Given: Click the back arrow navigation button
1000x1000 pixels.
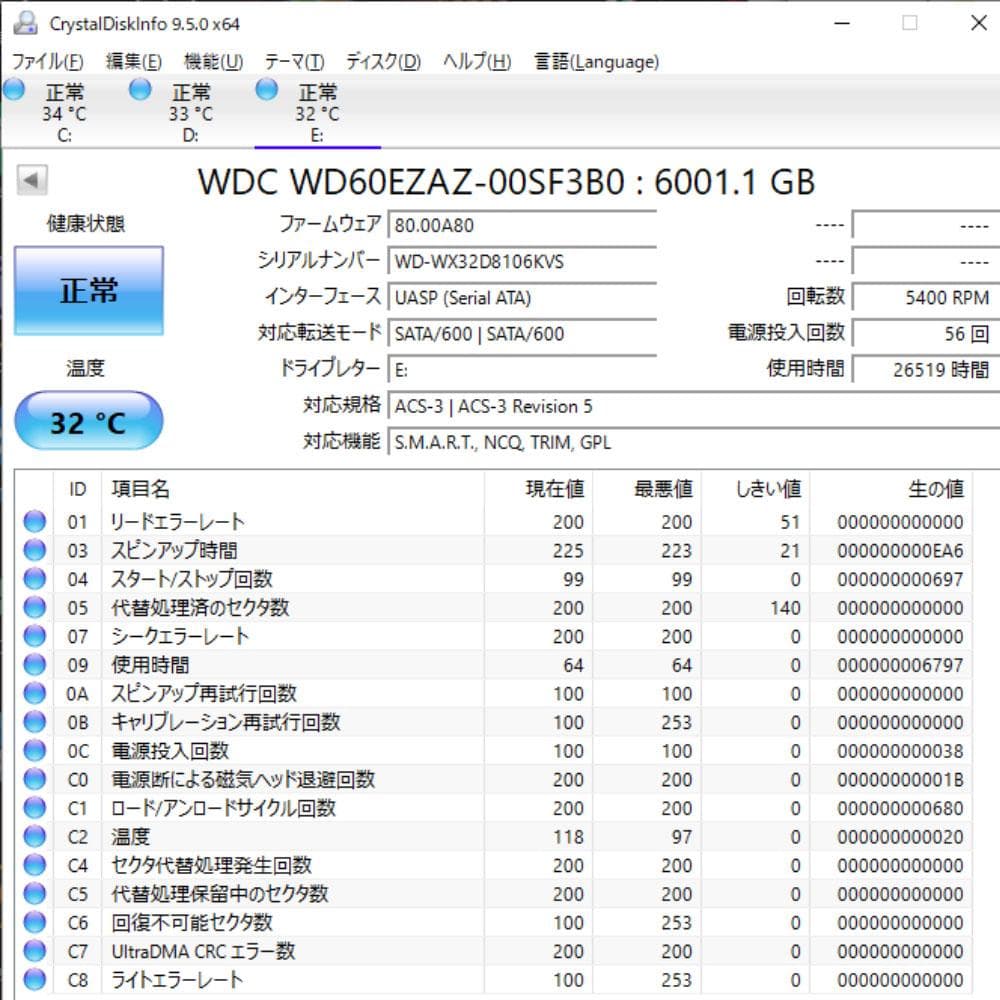Looking at the screenshot, I should [x=32, y=180].
